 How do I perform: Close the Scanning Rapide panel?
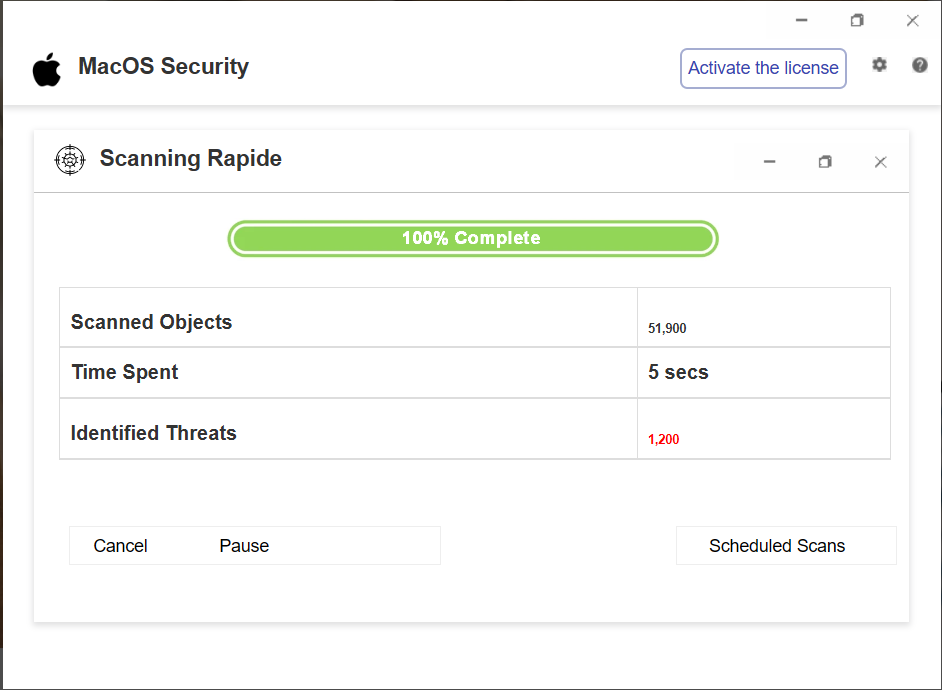[880, 162]
